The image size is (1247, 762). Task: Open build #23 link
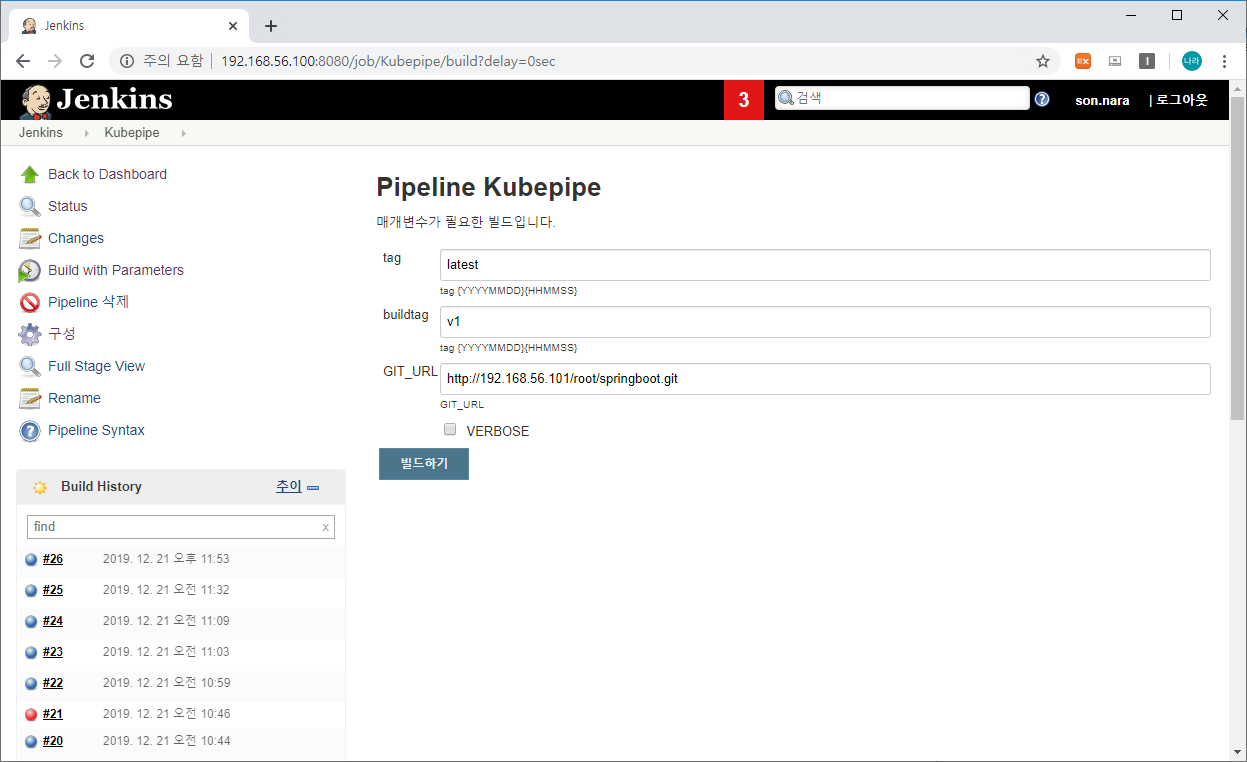tap(53, 652)
